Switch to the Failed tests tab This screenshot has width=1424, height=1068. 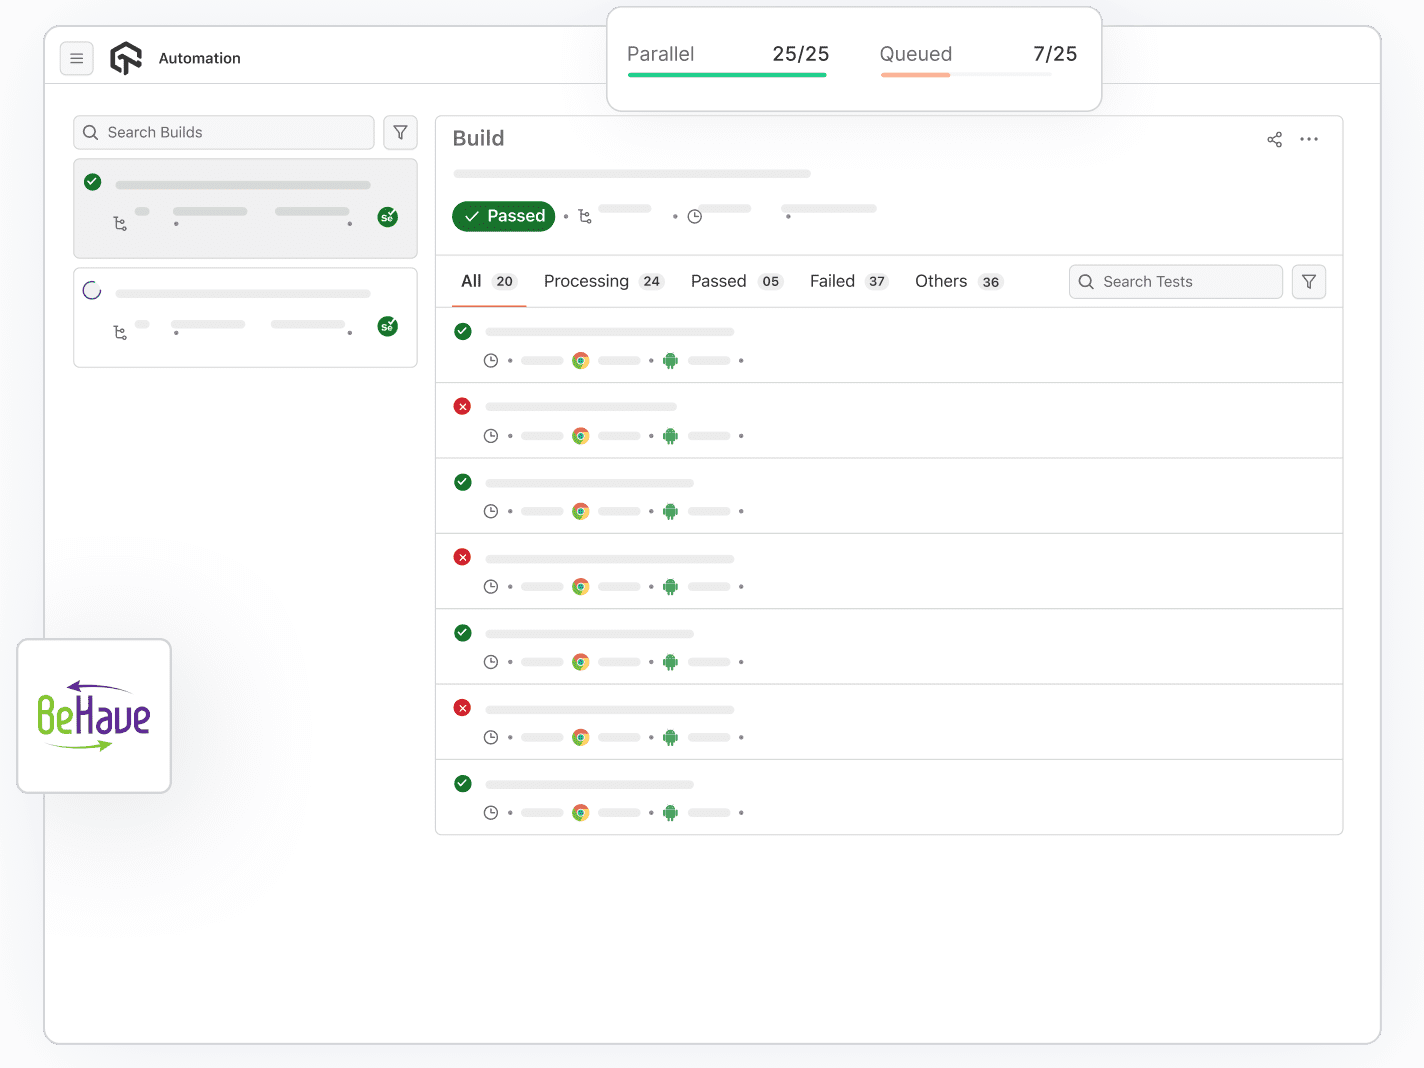coord(832,281)
